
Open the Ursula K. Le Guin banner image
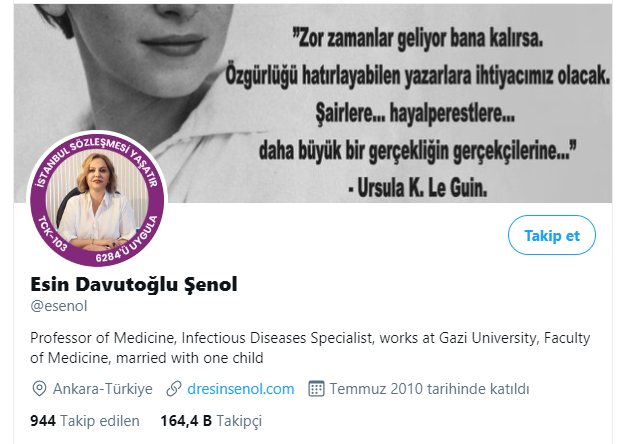coord(313,103)
